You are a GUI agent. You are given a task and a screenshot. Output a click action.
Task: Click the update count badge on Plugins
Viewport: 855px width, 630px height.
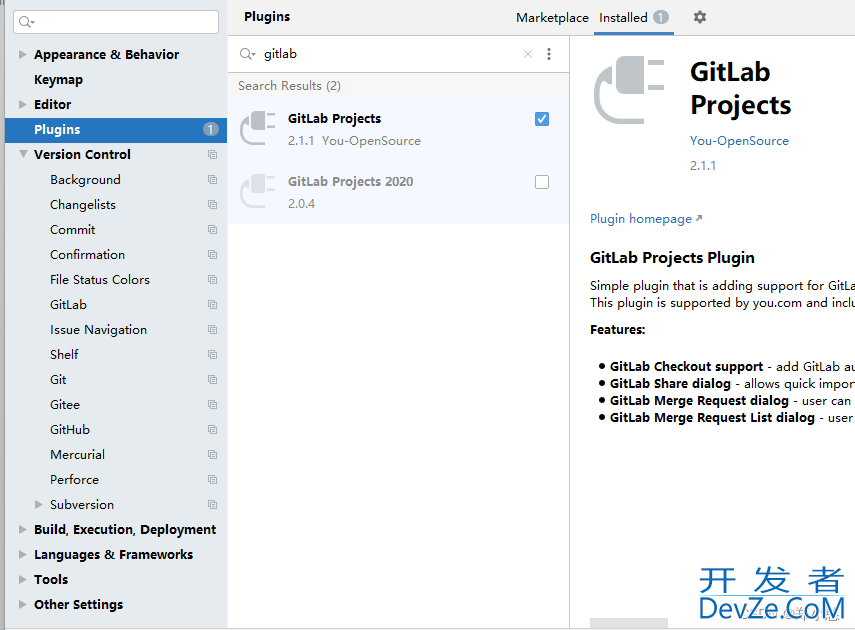[210, 129]
